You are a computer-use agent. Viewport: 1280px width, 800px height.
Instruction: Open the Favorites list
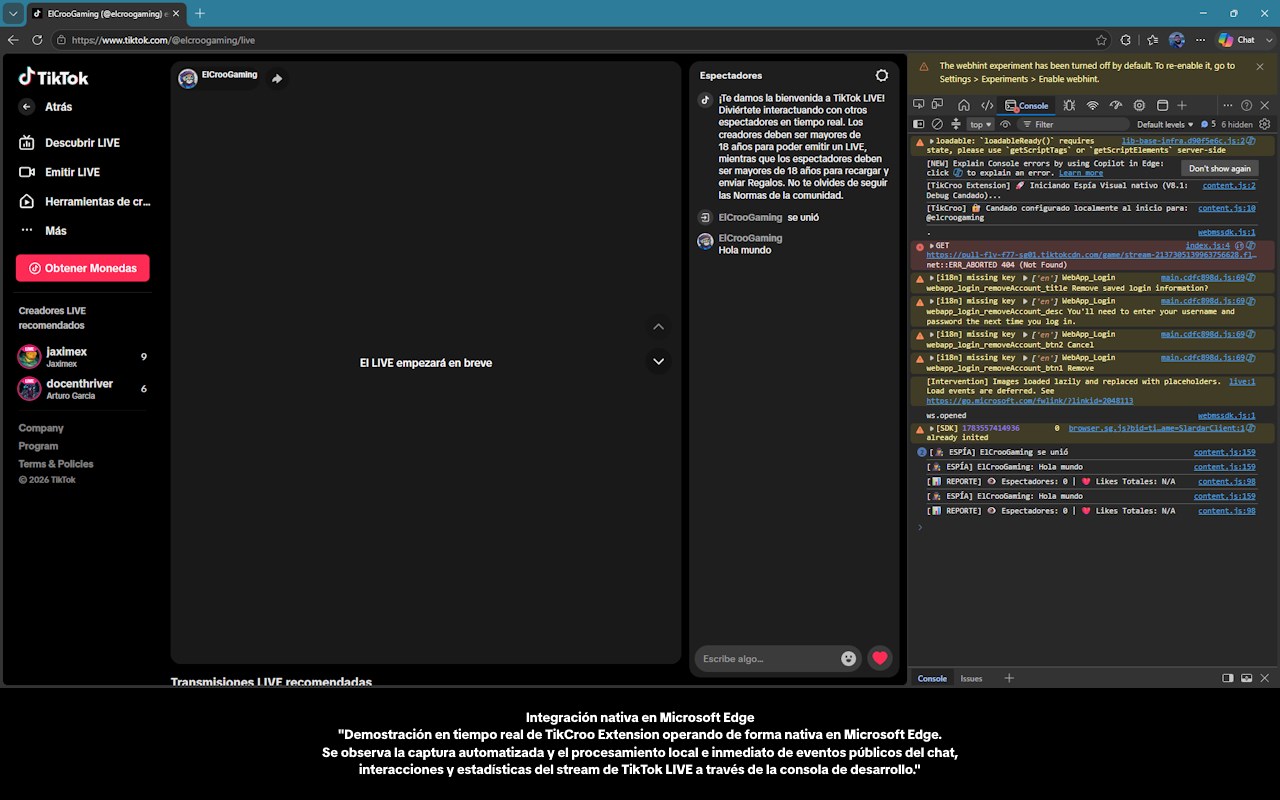click(x=1152, y=40)
